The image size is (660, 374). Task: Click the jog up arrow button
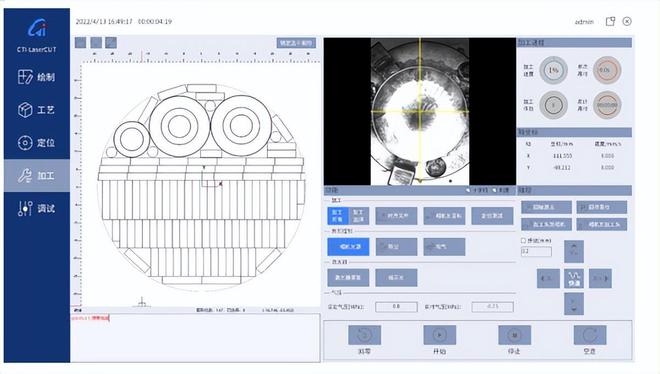click(x=574, y=251)
